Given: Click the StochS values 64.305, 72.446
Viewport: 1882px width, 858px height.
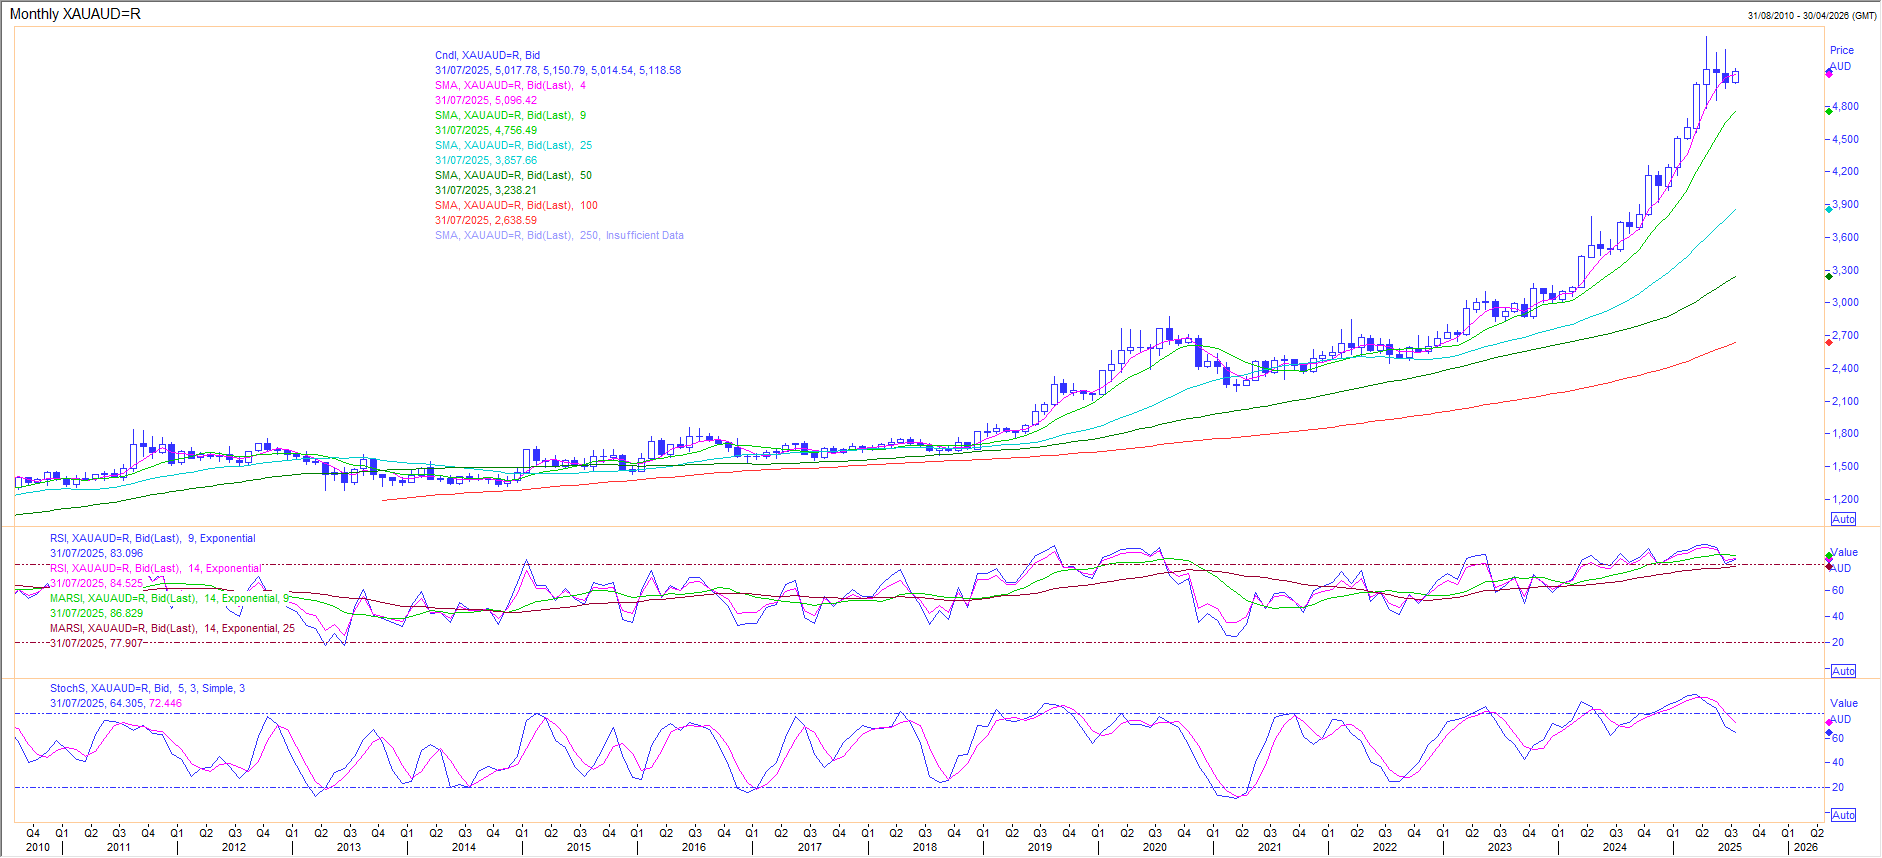Looking at the screenshot, I should click(x=116, y=704).
